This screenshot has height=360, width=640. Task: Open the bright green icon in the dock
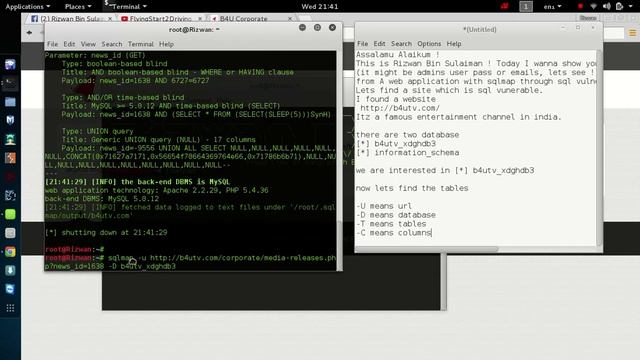10,214
